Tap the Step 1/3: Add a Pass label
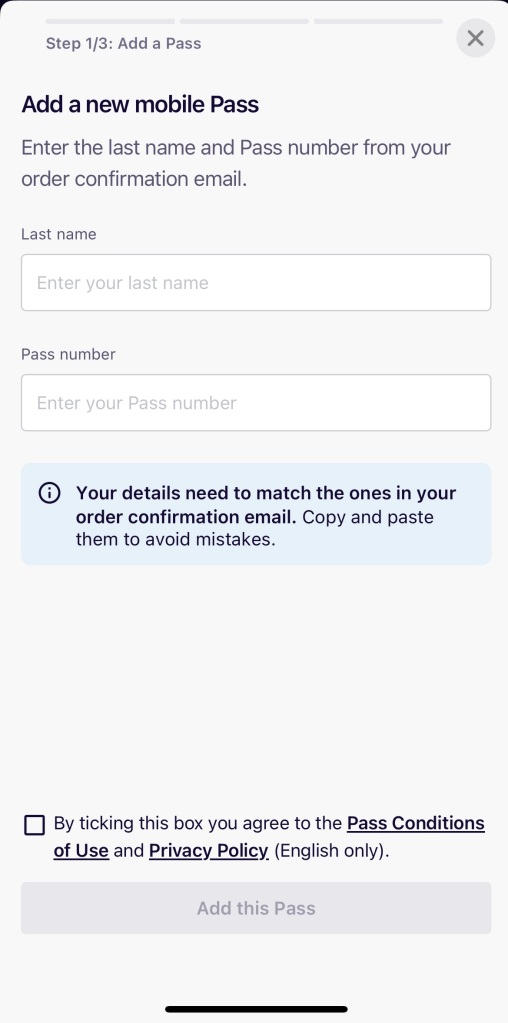The height and width of the screenshot is (1023, 508). point(123,44)
